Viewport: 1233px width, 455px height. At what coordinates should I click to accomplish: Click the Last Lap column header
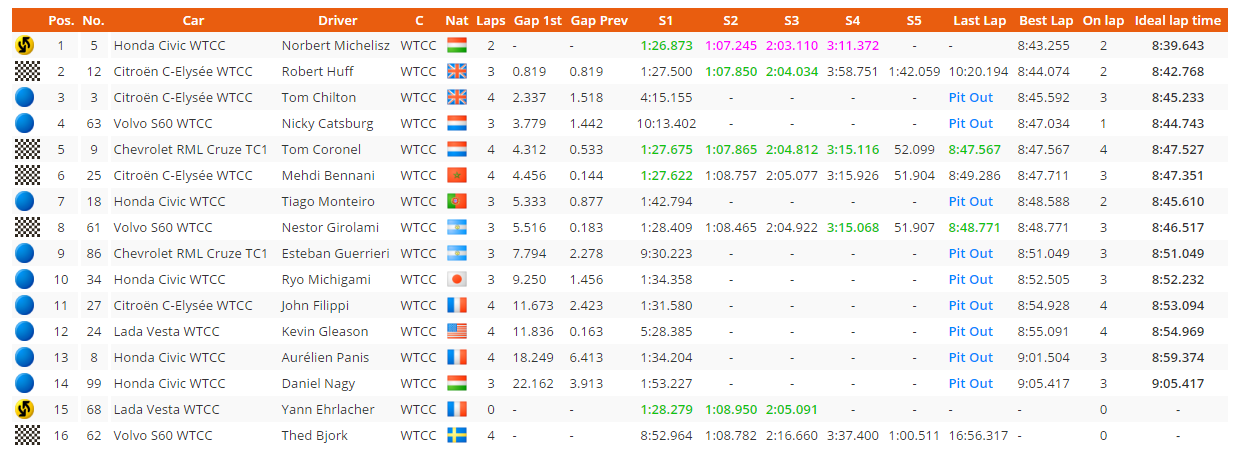[980, 21]
